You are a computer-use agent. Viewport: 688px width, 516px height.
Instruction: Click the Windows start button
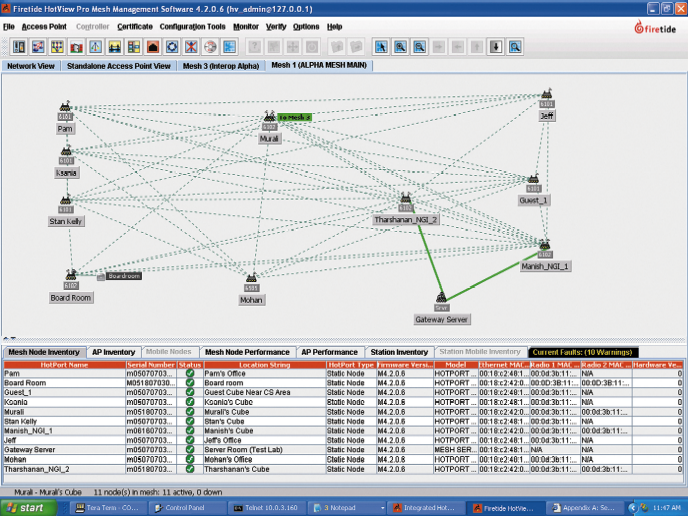pyautogui.click(x=29, y=508)
